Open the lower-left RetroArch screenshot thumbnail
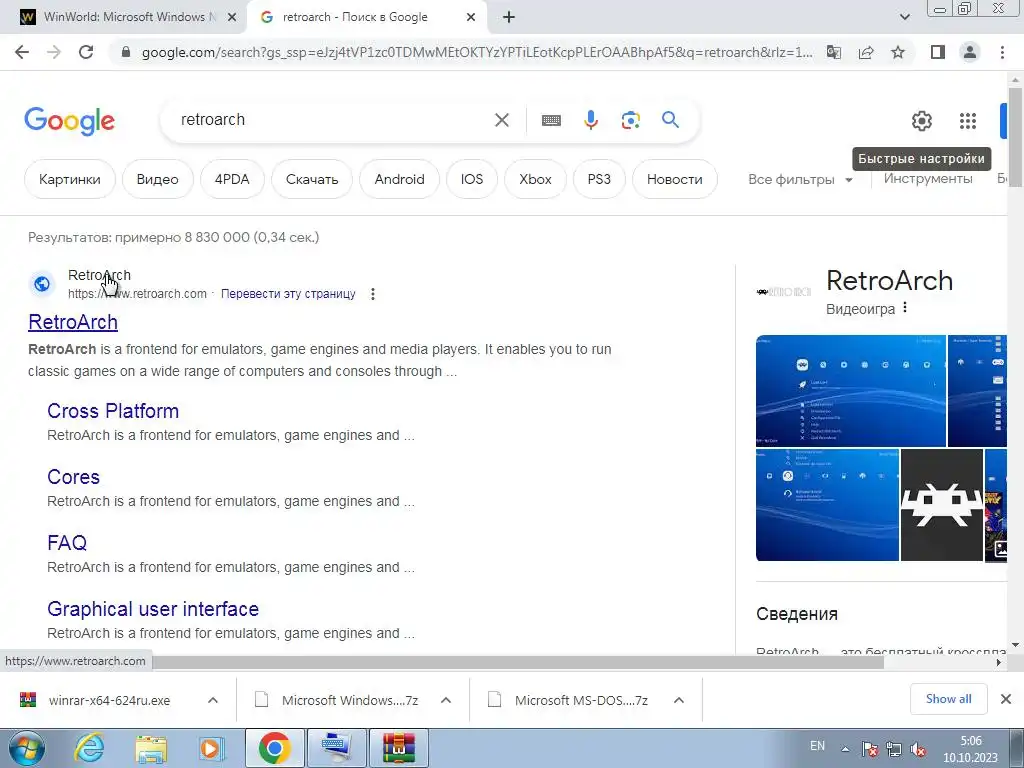Viewport: 1024px width, 768px height. [827, 505]
